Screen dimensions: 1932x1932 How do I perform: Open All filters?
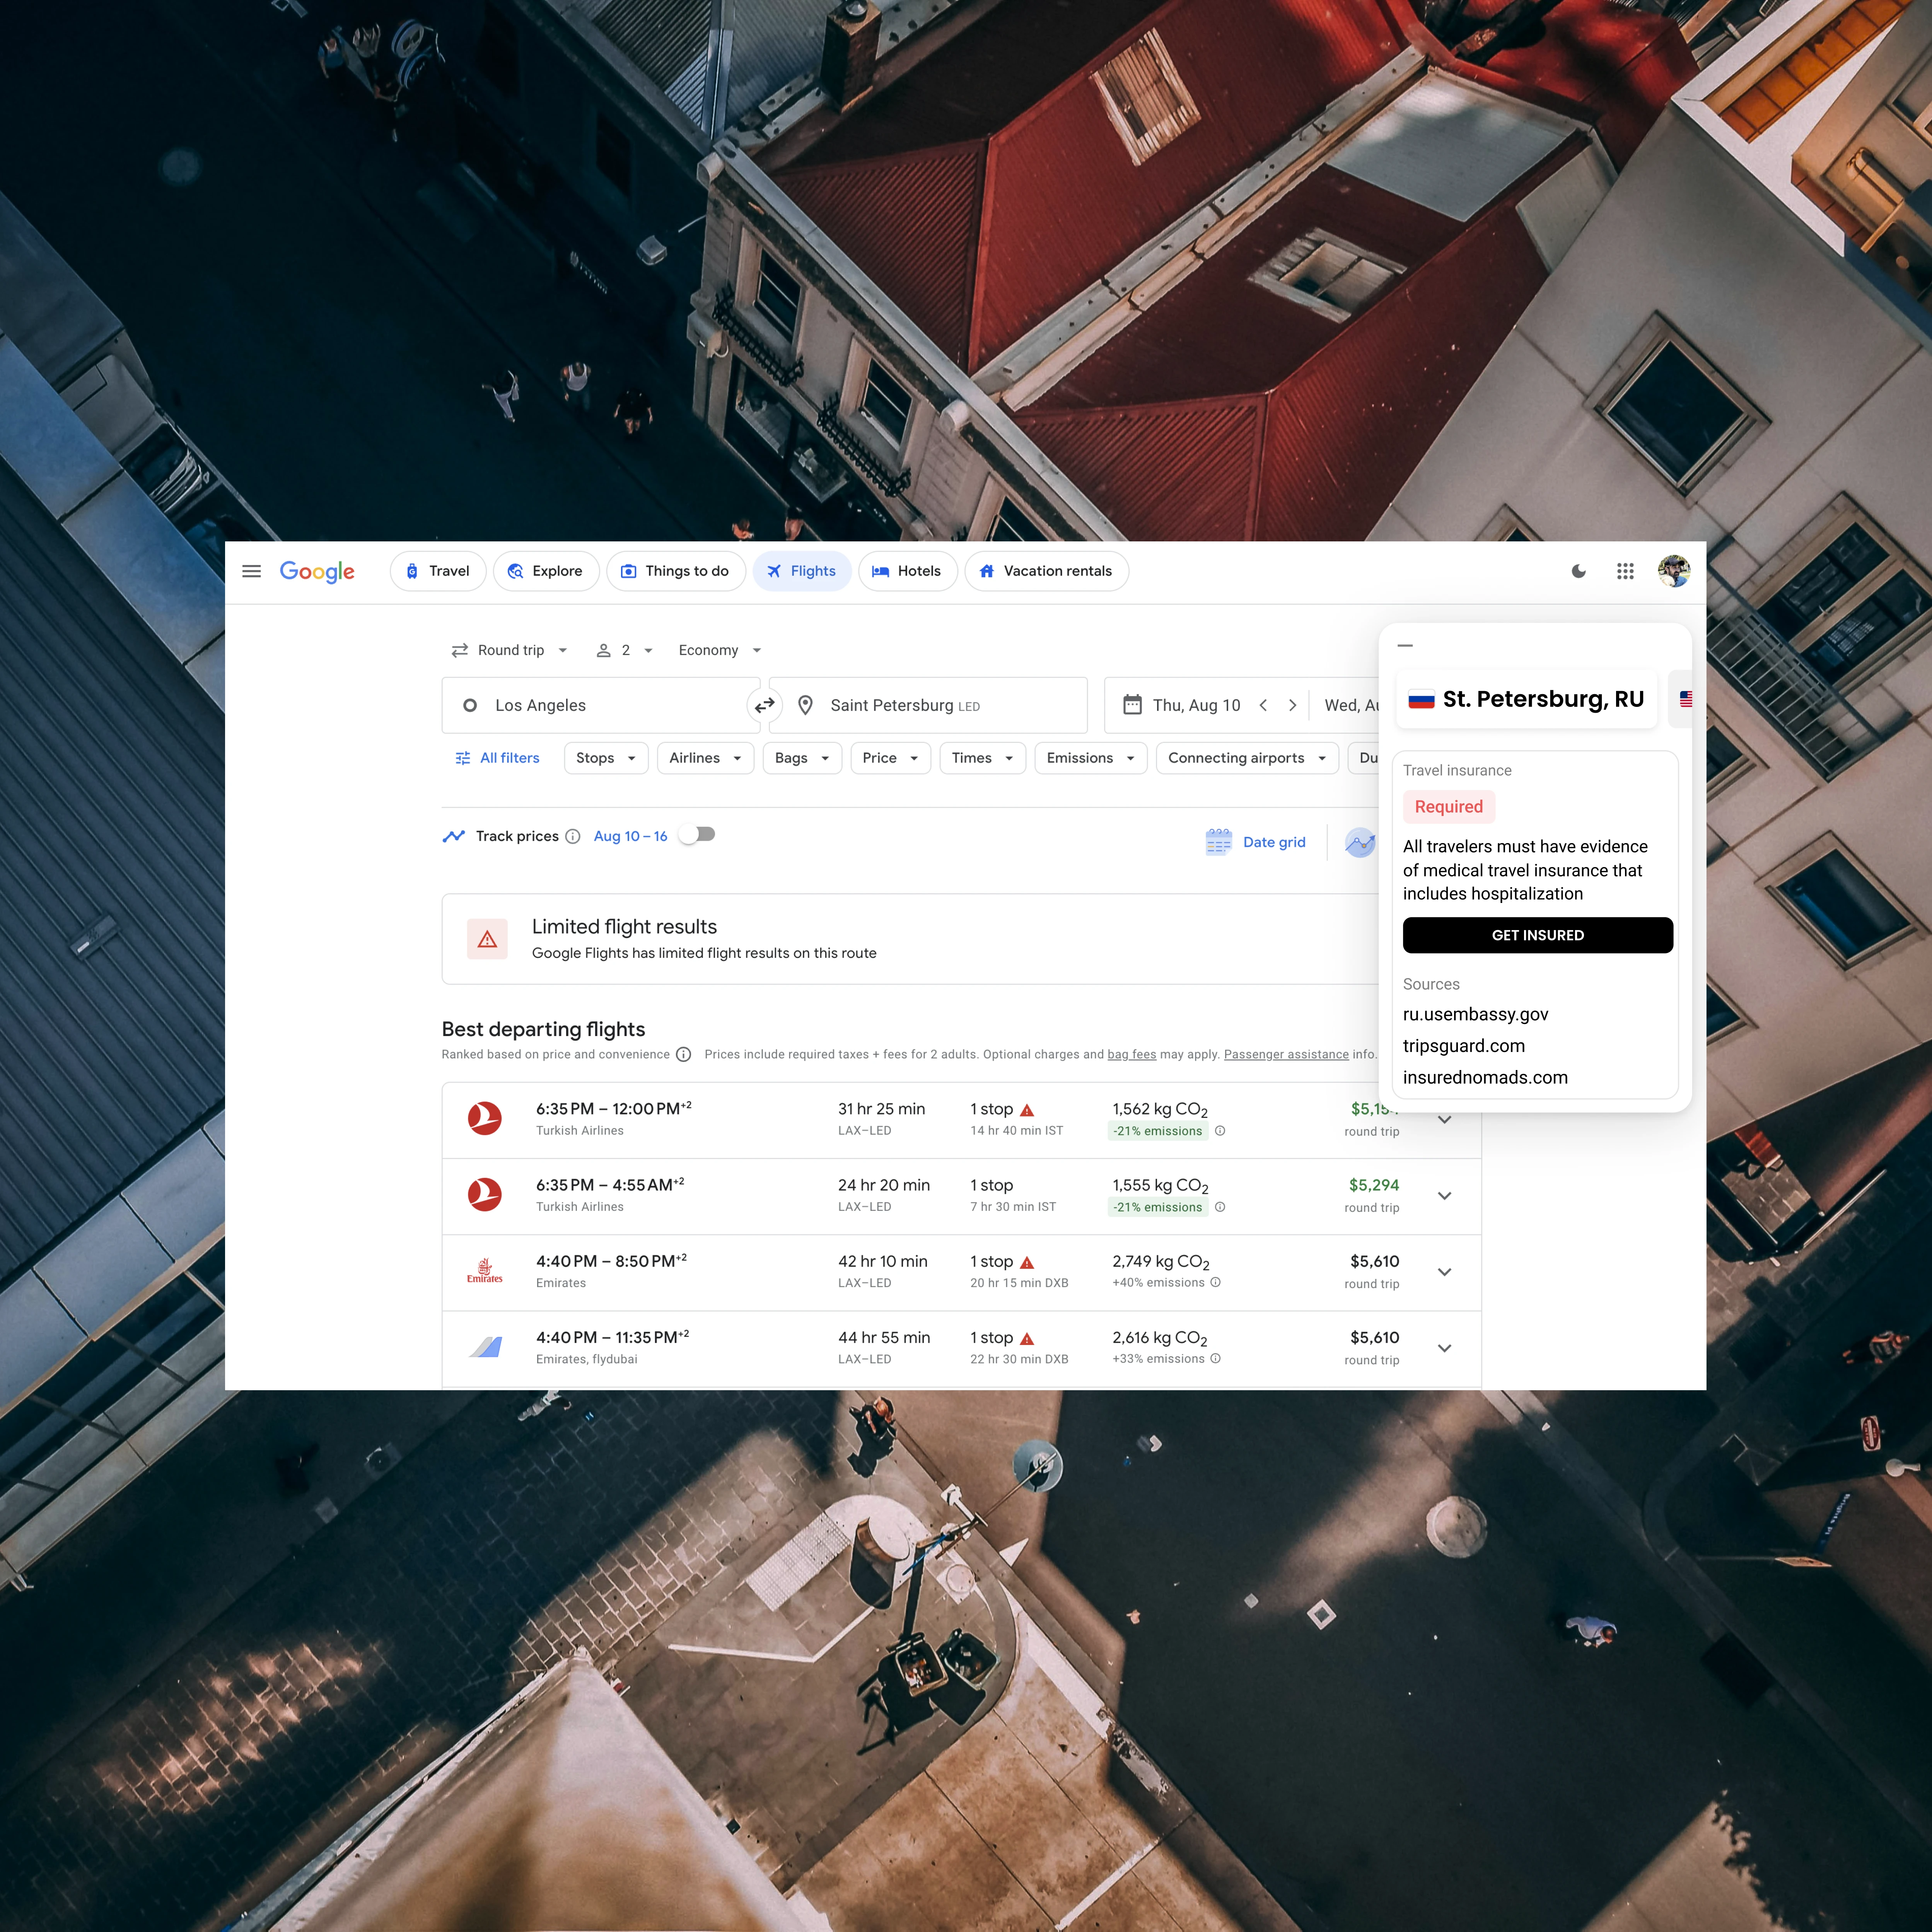pos(497,758)
